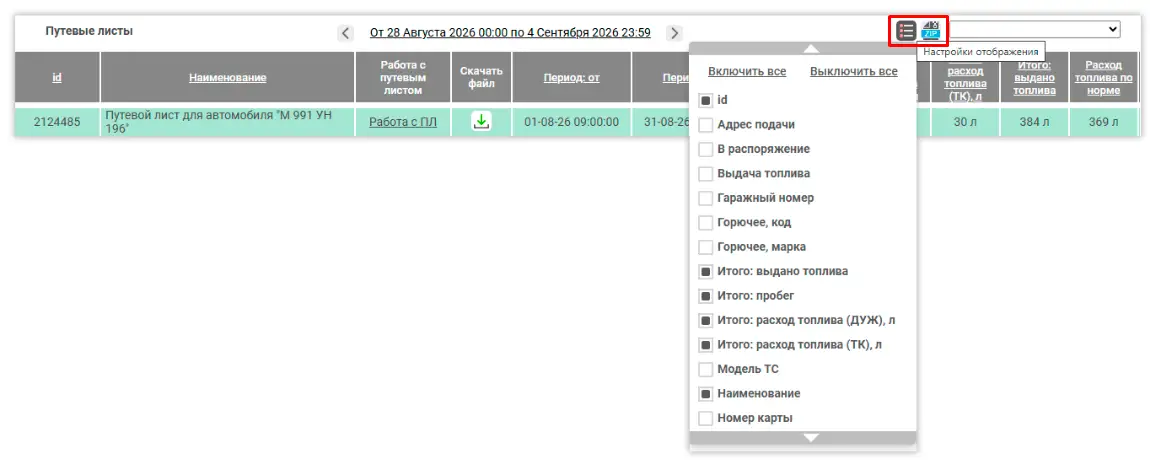
Task: Sort by Период: от column header
Action: pos(571,77)
